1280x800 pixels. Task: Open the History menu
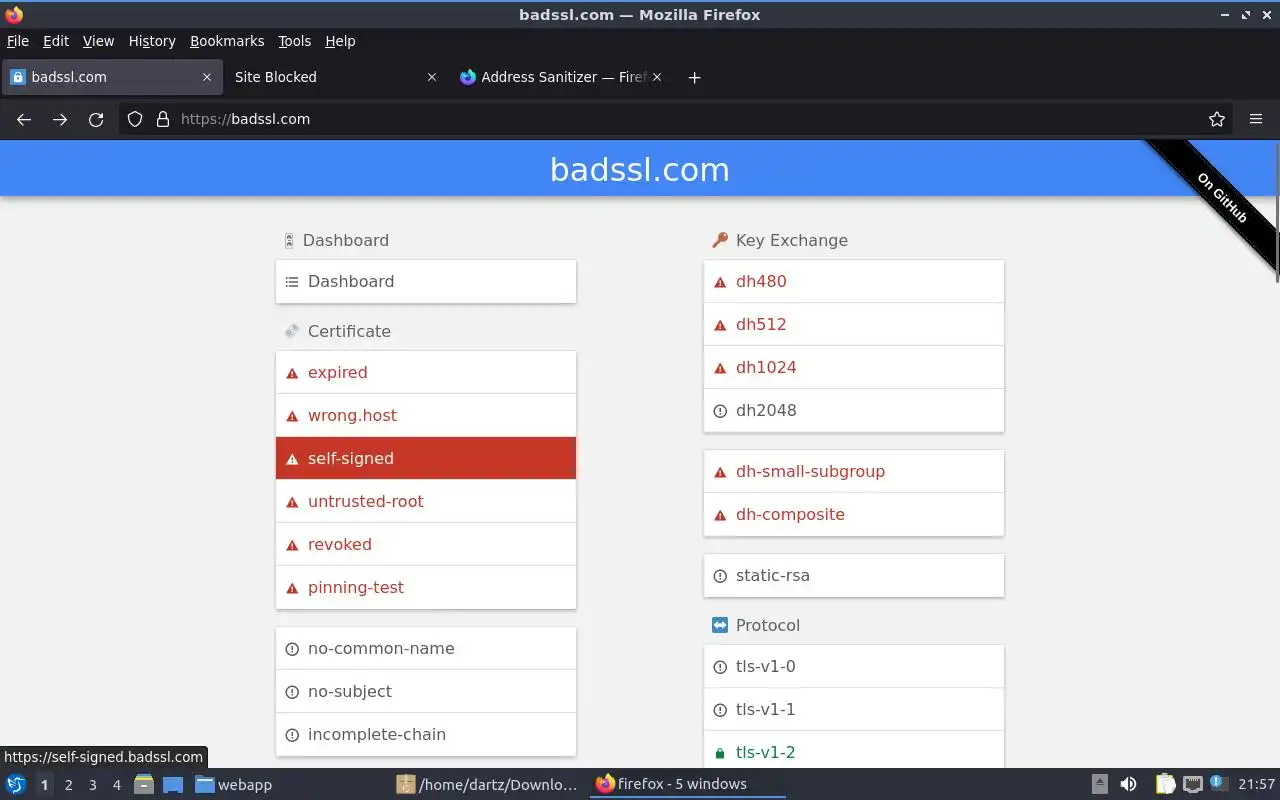coord(152,41)
